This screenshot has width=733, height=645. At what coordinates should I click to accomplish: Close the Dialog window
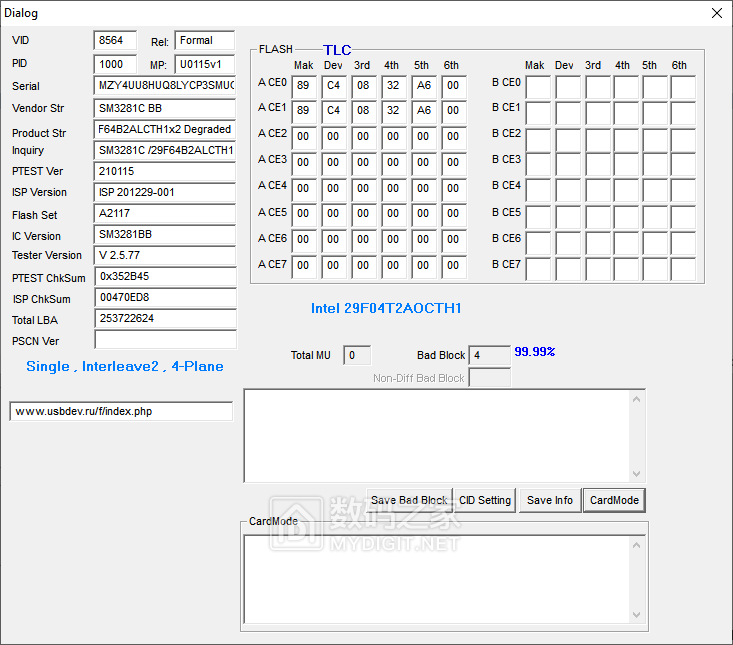[716, 13]
